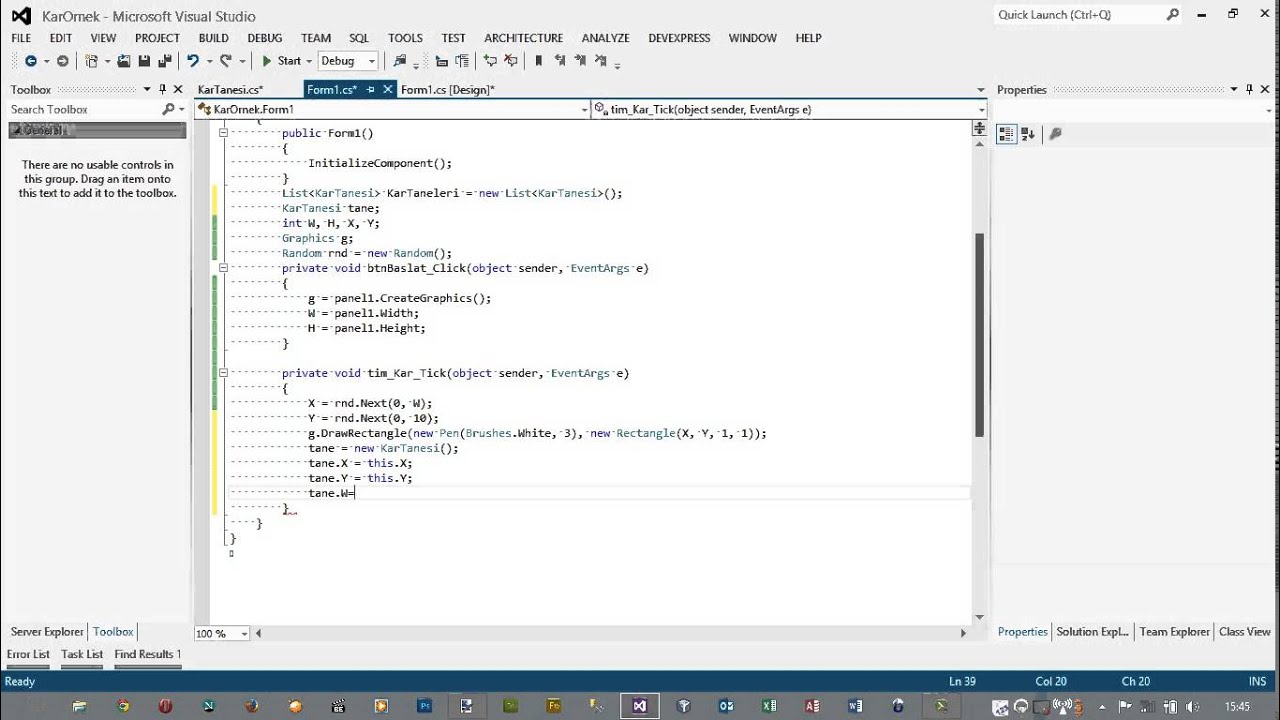Click the New Project toolbar icon
The height and width of the screenshot is (720, 1280).
[92, 61]
